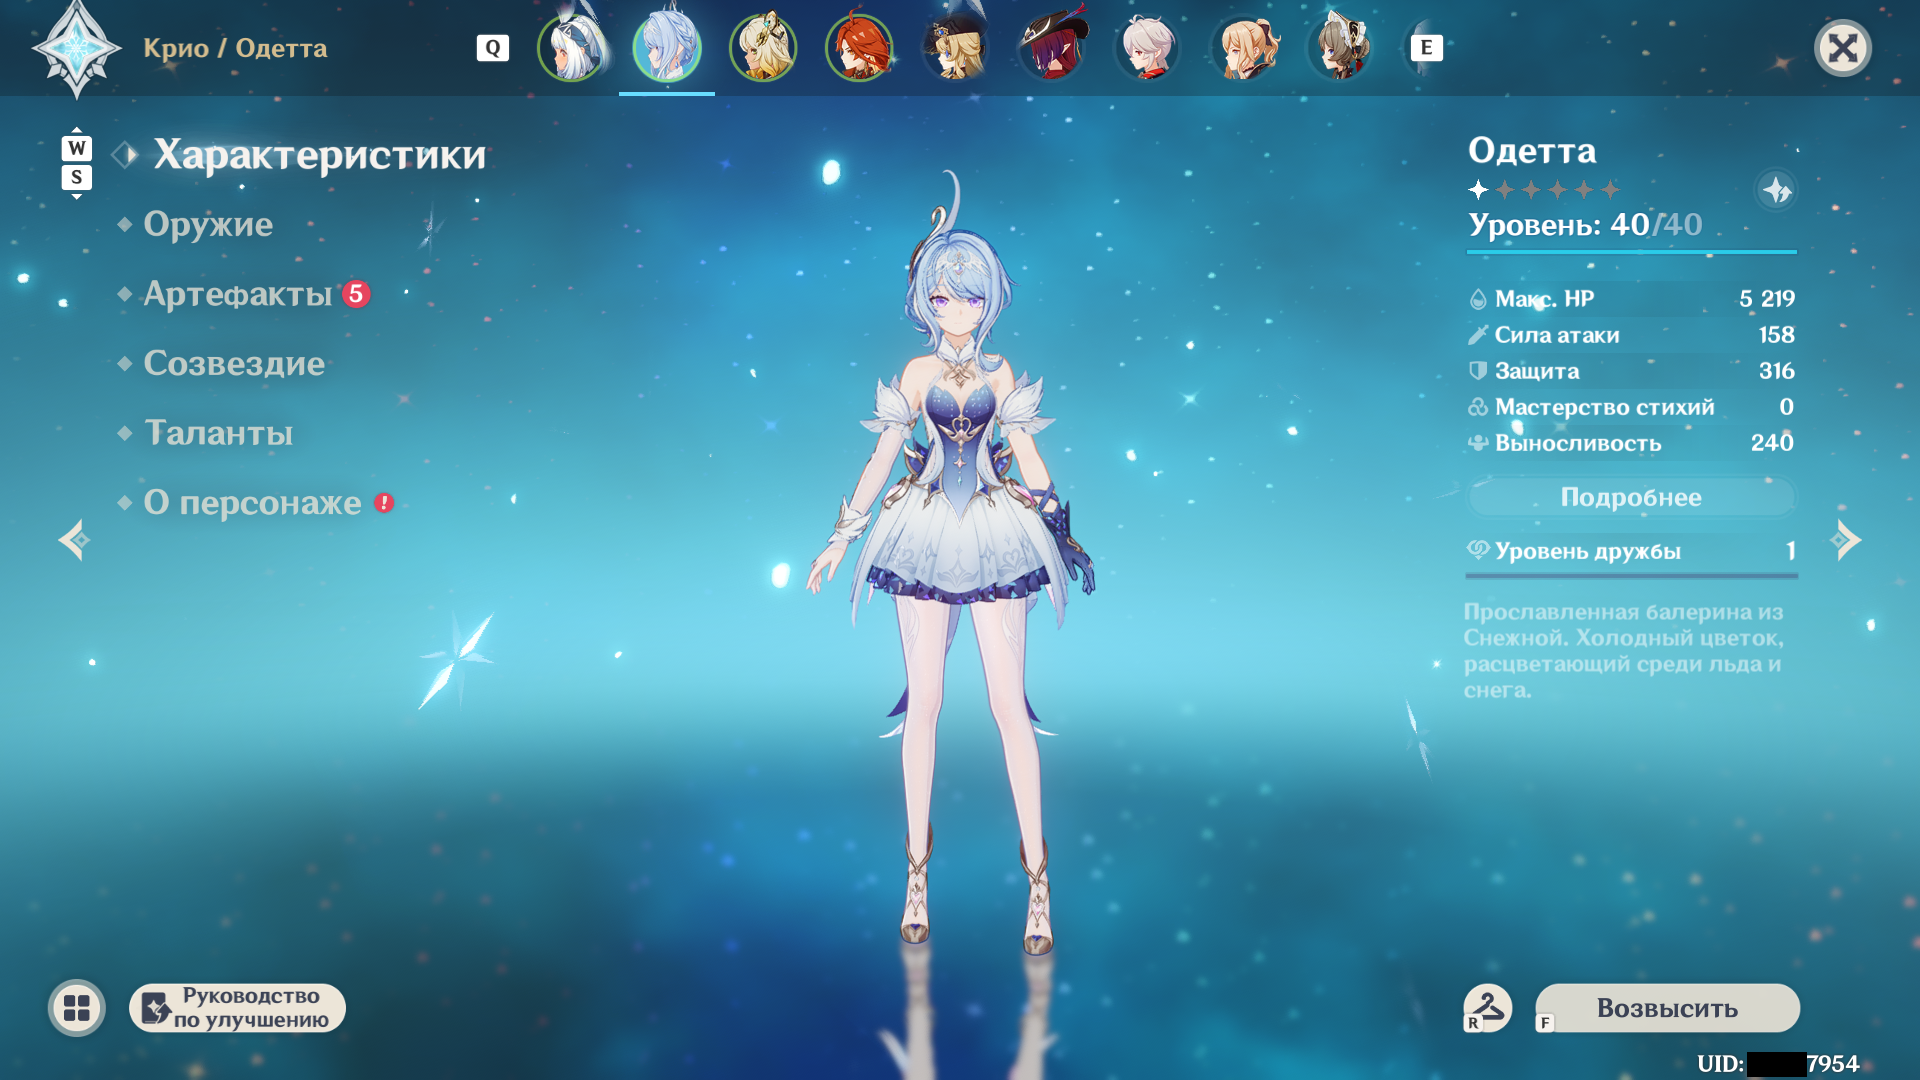Screen dimensions: 1920x1080
Task: Click the star rarity row under Одетта
Action: tap(1544, 189)
